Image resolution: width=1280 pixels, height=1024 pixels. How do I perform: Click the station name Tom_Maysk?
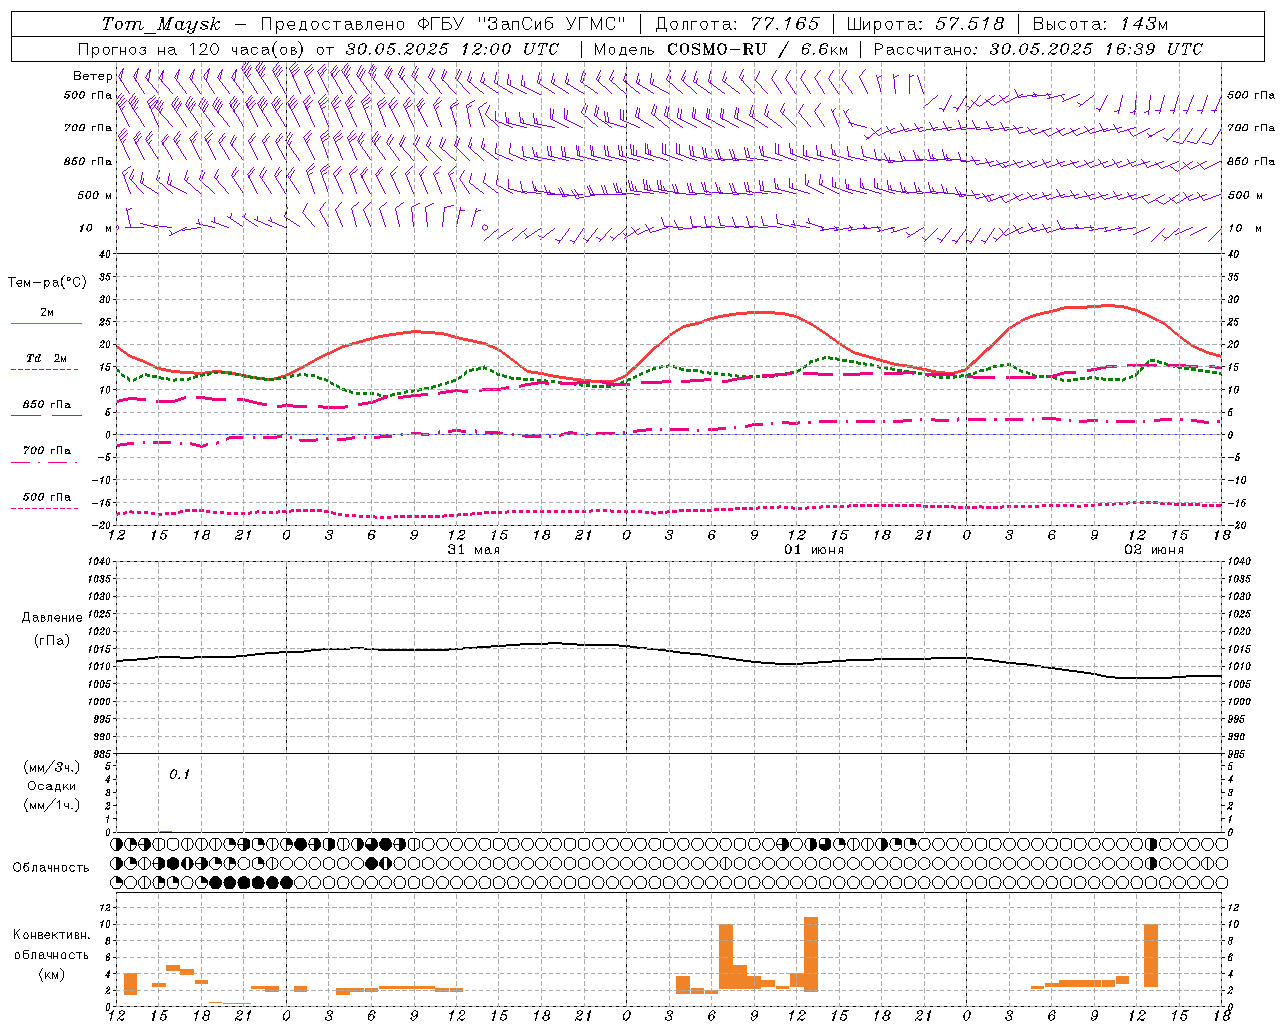(161, 24)
